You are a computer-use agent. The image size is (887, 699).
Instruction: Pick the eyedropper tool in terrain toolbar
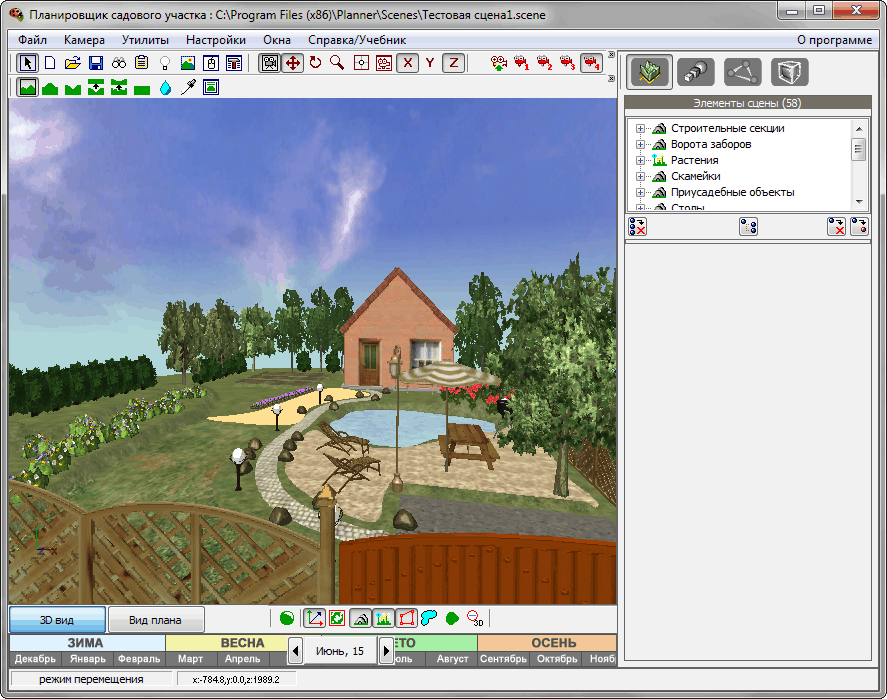tap(188, 88)
